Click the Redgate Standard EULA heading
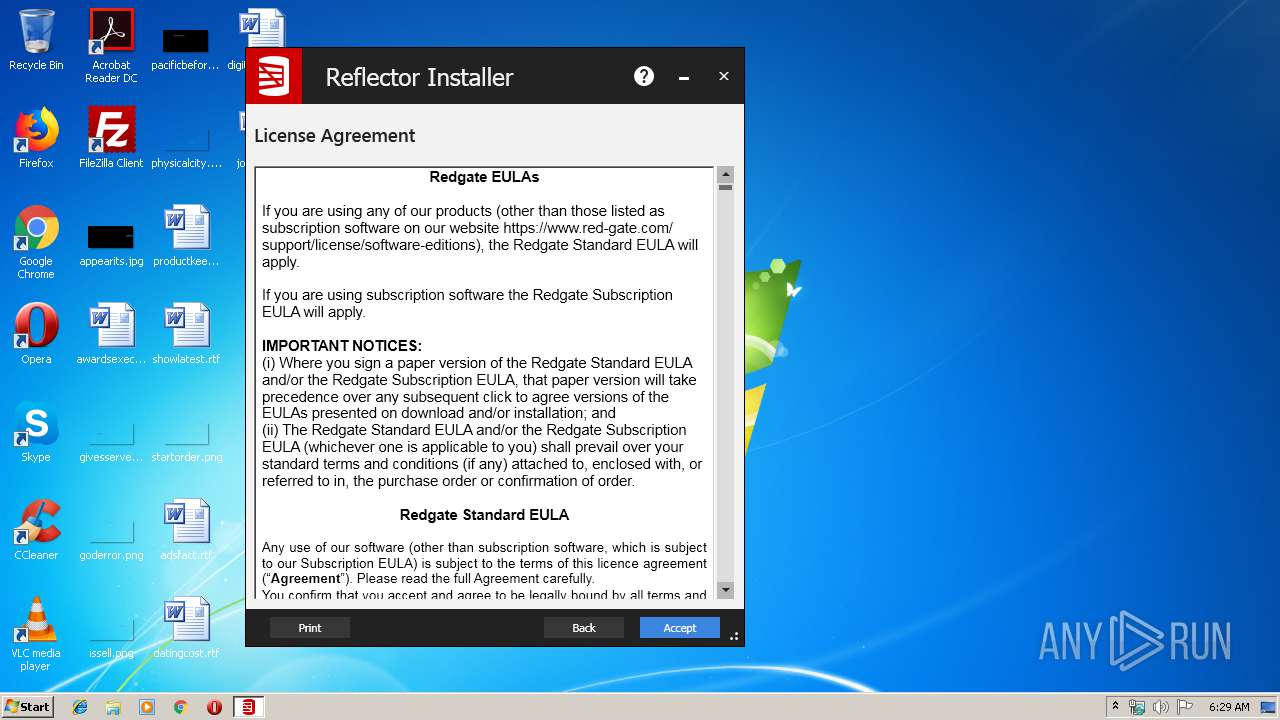 tap(484, 515)
